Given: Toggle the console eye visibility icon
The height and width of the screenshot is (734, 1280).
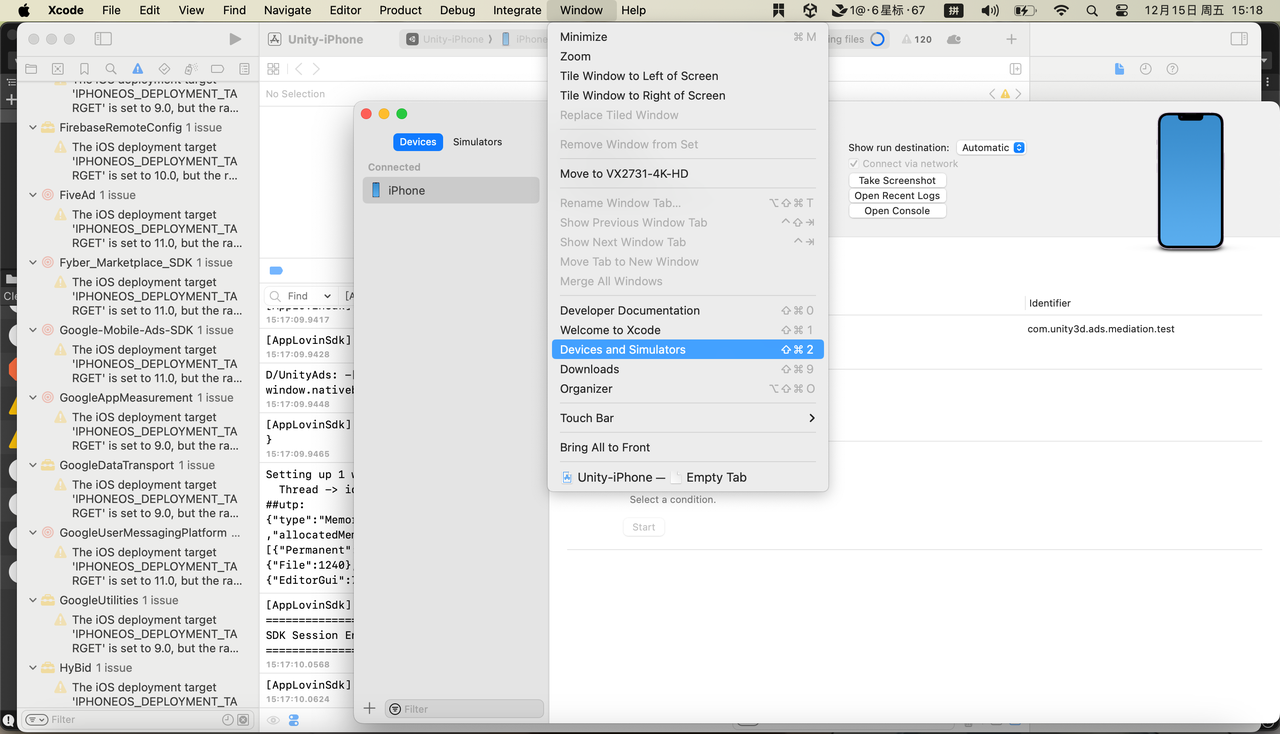Looking at the screenshot, I should (x=273, y=720).
